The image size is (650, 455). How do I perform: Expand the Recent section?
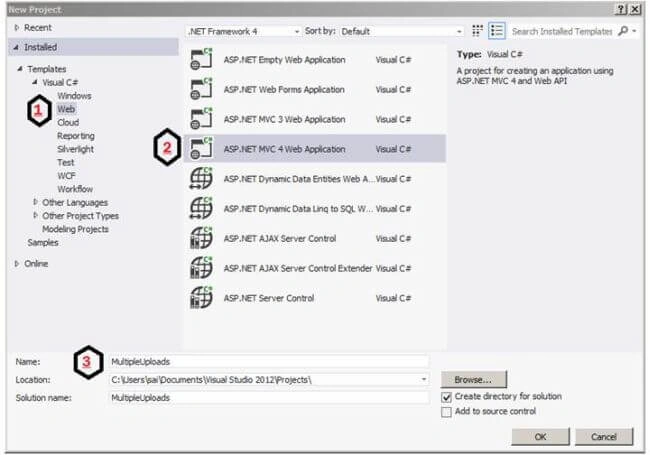pyautogui.click(x=17, y=28)
